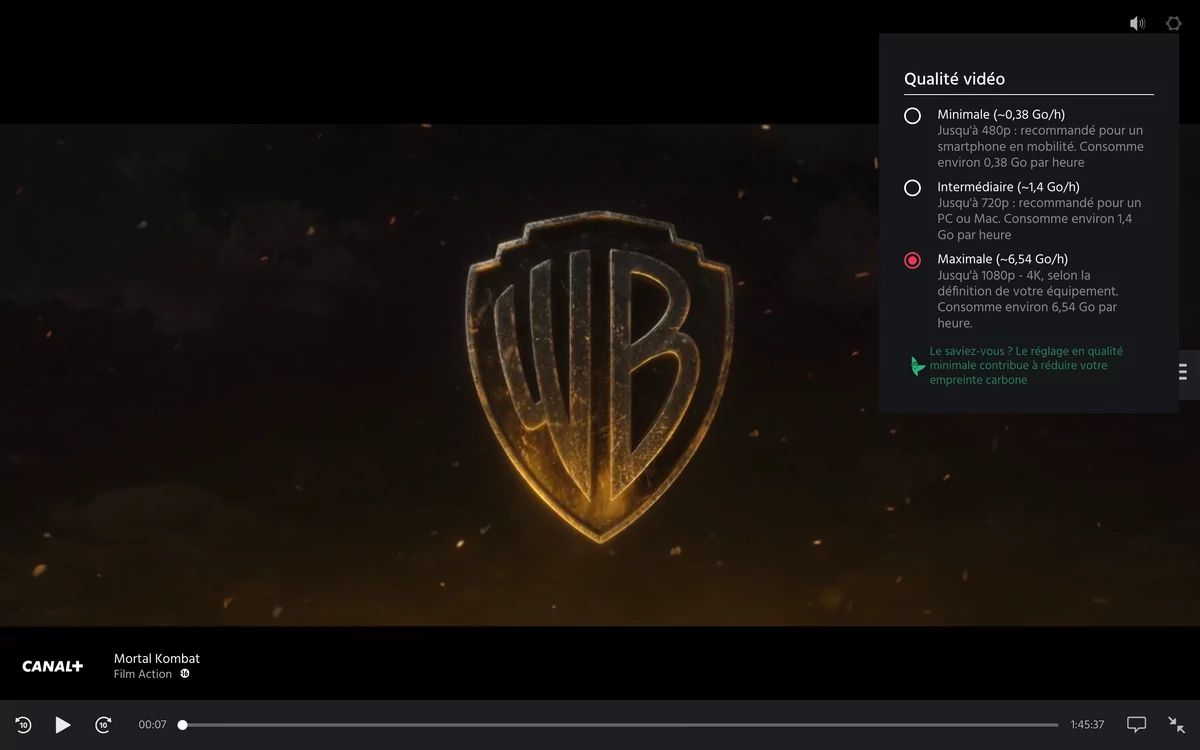
Task: Mute the audio with the speaker icon
Action: (x=1137, y=23)
